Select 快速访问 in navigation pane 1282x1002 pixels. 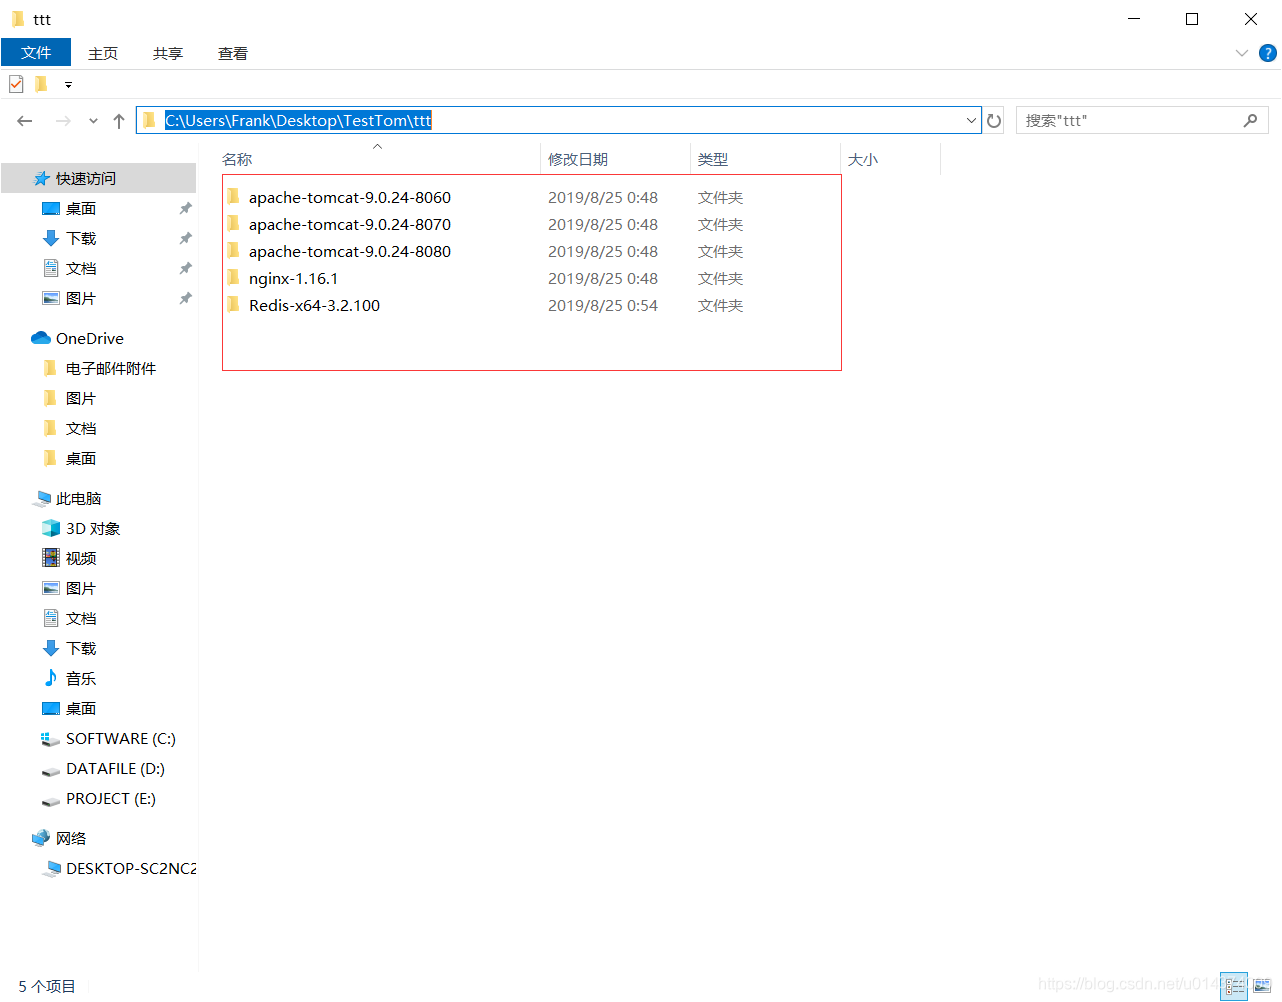pos(98,178)
